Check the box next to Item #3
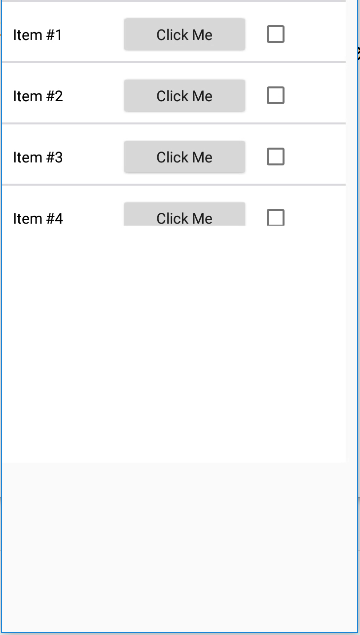 (276, 157)
